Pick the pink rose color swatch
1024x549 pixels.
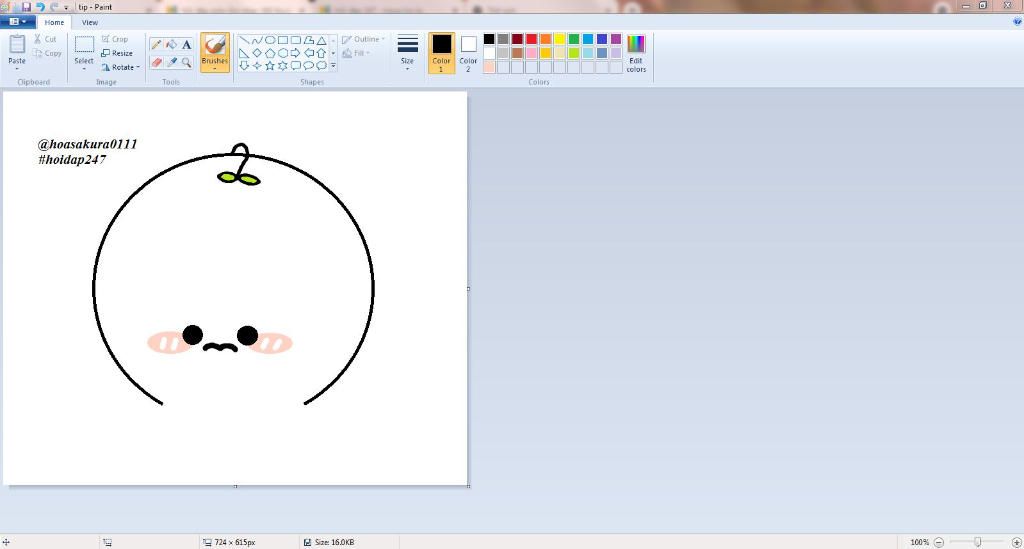(x=532, y=53)
